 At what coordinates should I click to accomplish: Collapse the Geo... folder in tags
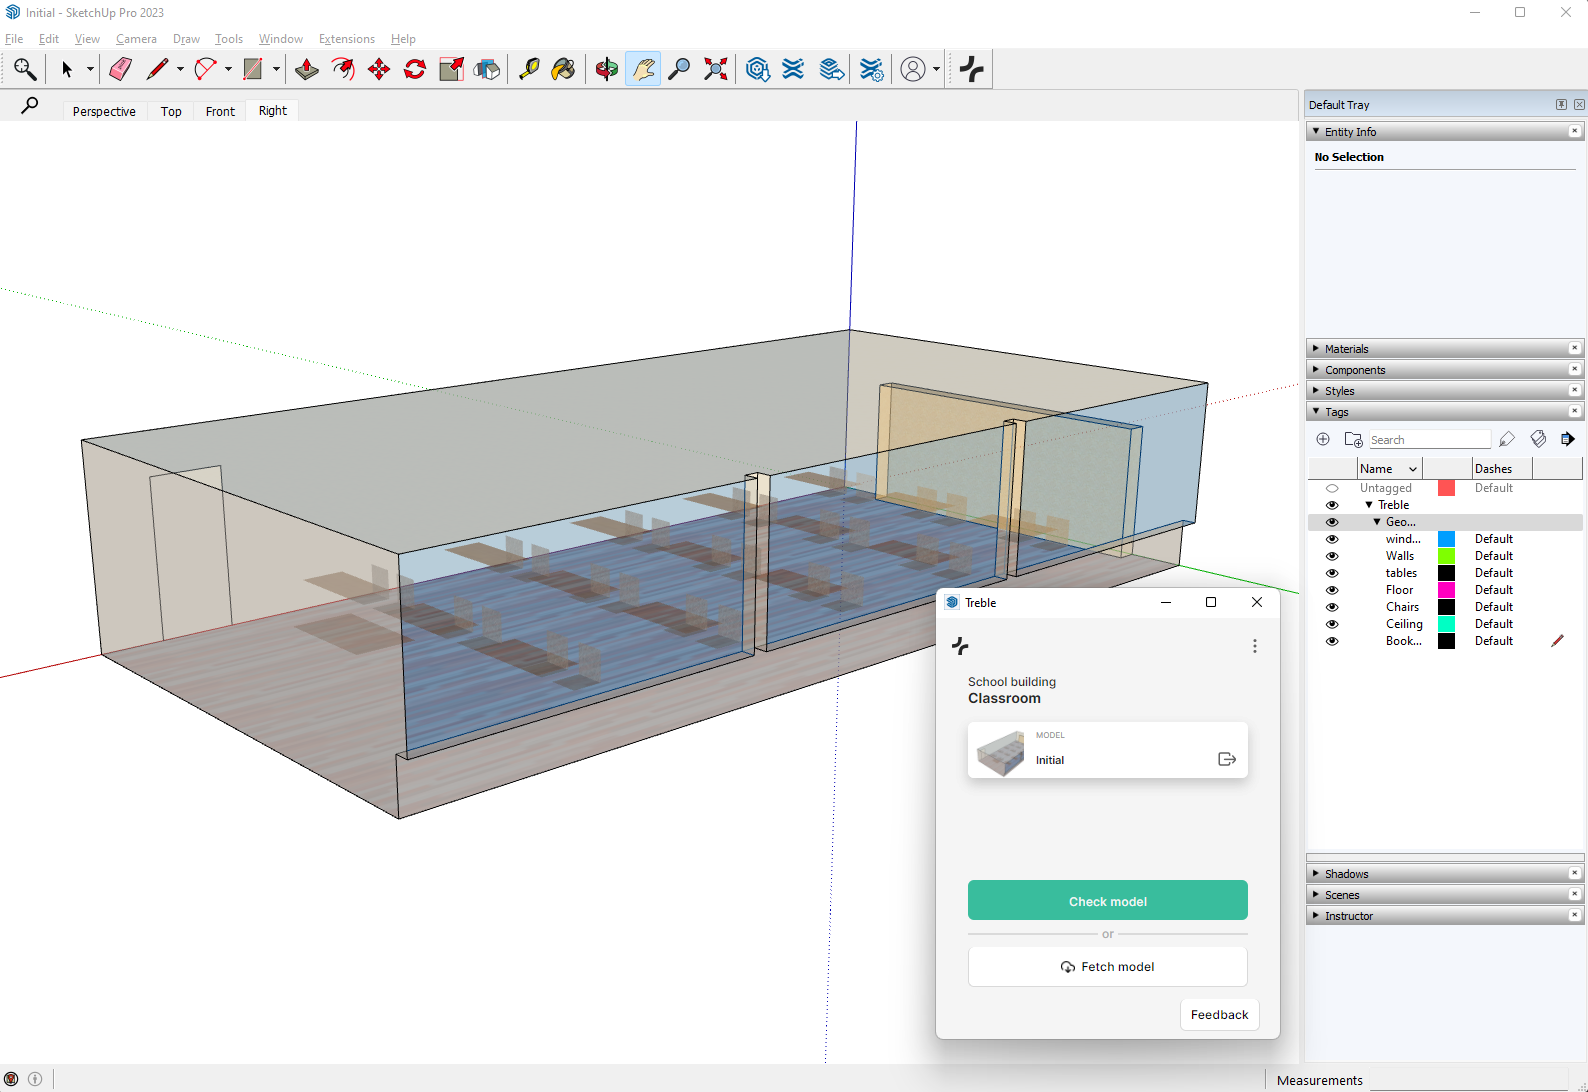click(1377, 522)
